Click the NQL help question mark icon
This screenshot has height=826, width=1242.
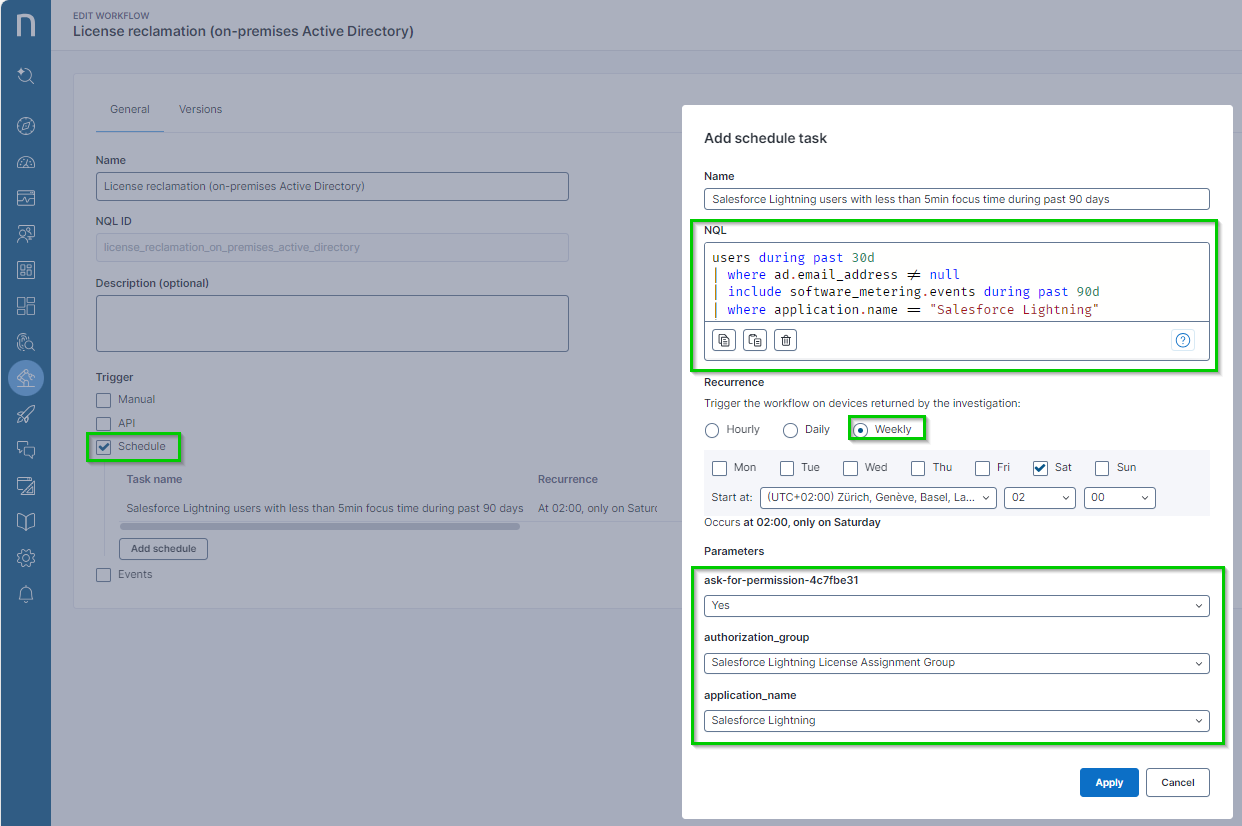click(x=1182, y=340)
